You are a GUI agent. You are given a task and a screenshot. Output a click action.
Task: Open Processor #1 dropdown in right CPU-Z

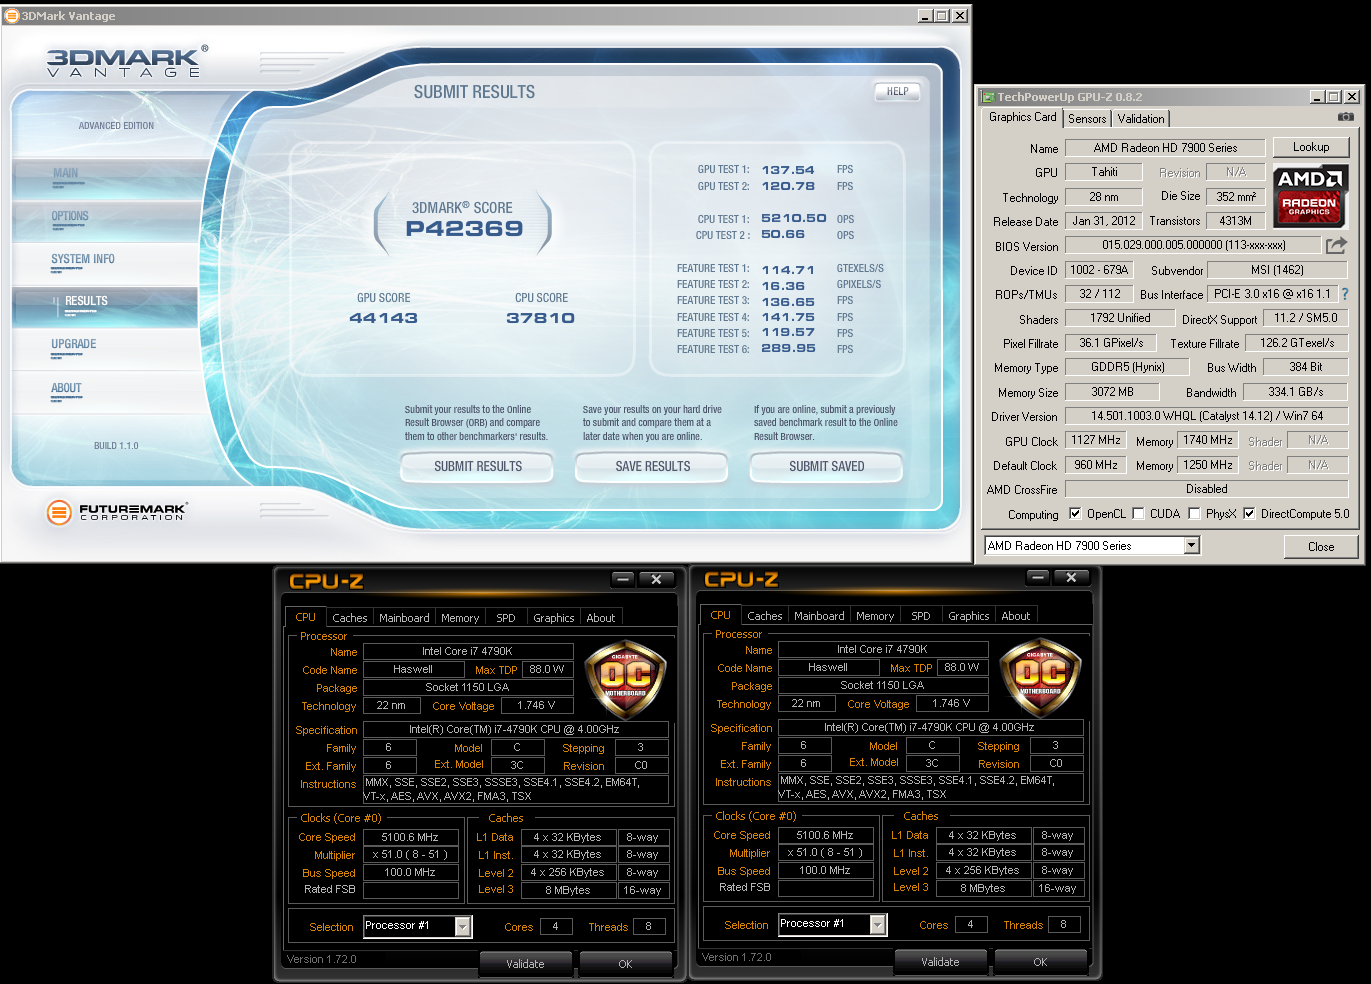click(x=878, y=924)
